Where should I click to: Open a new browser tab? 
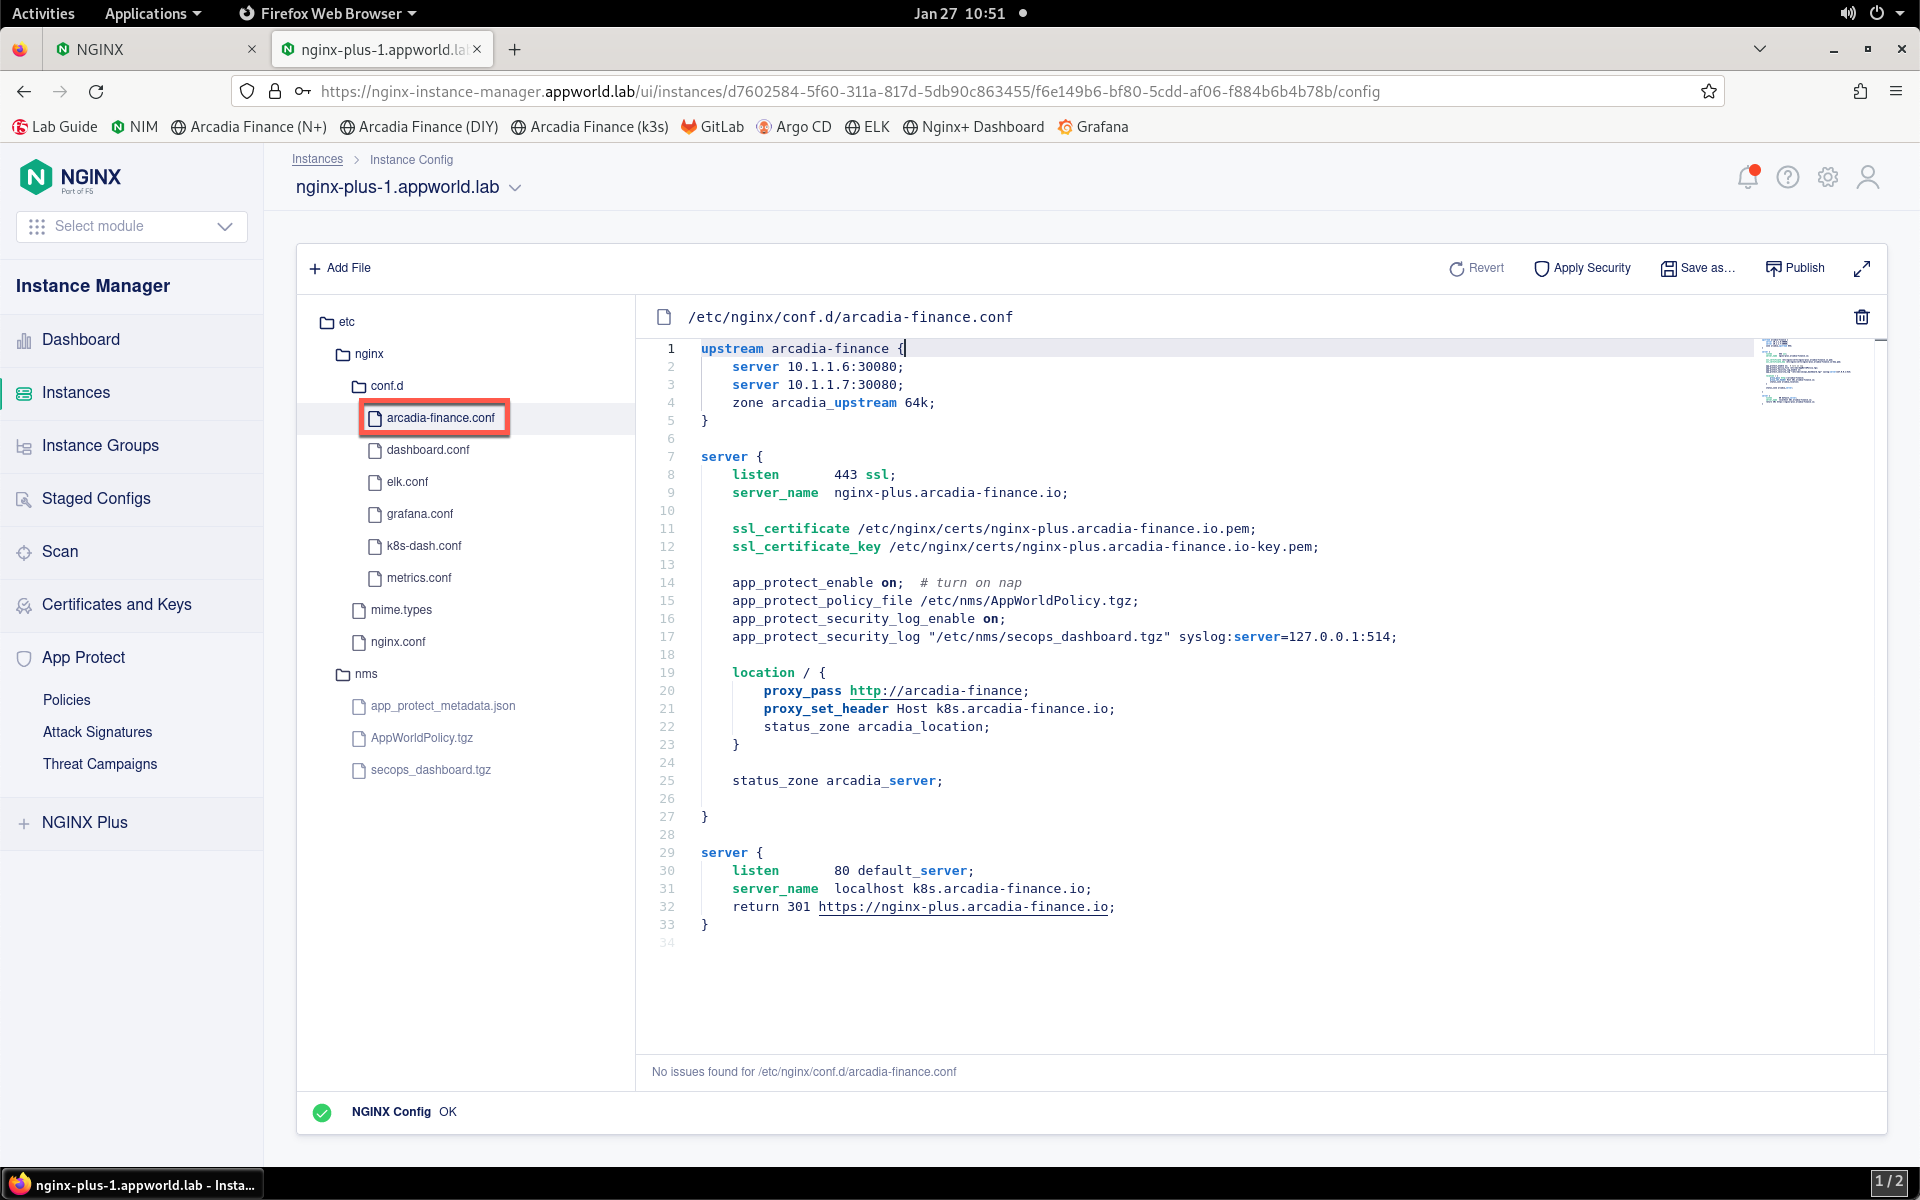click(514, 49)
